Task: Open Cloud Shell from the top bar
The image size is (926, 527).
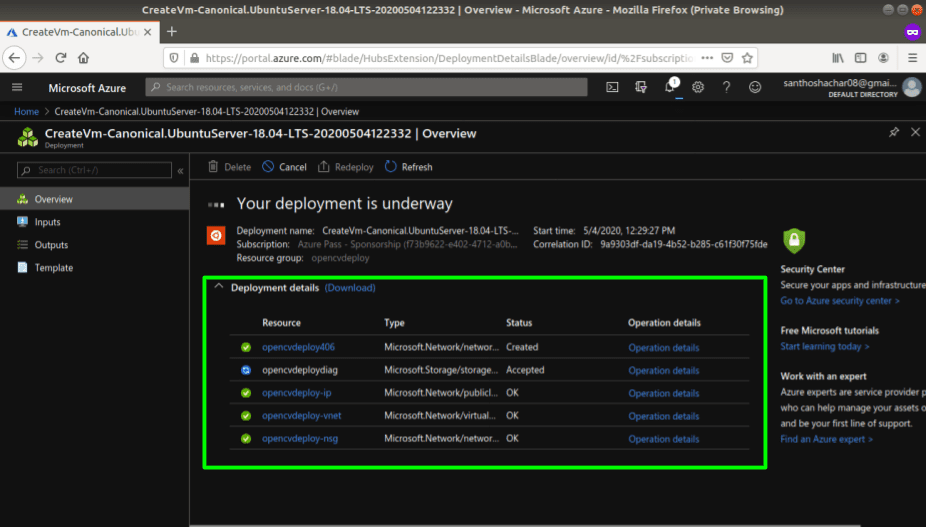Action: (x=612, y=87)
